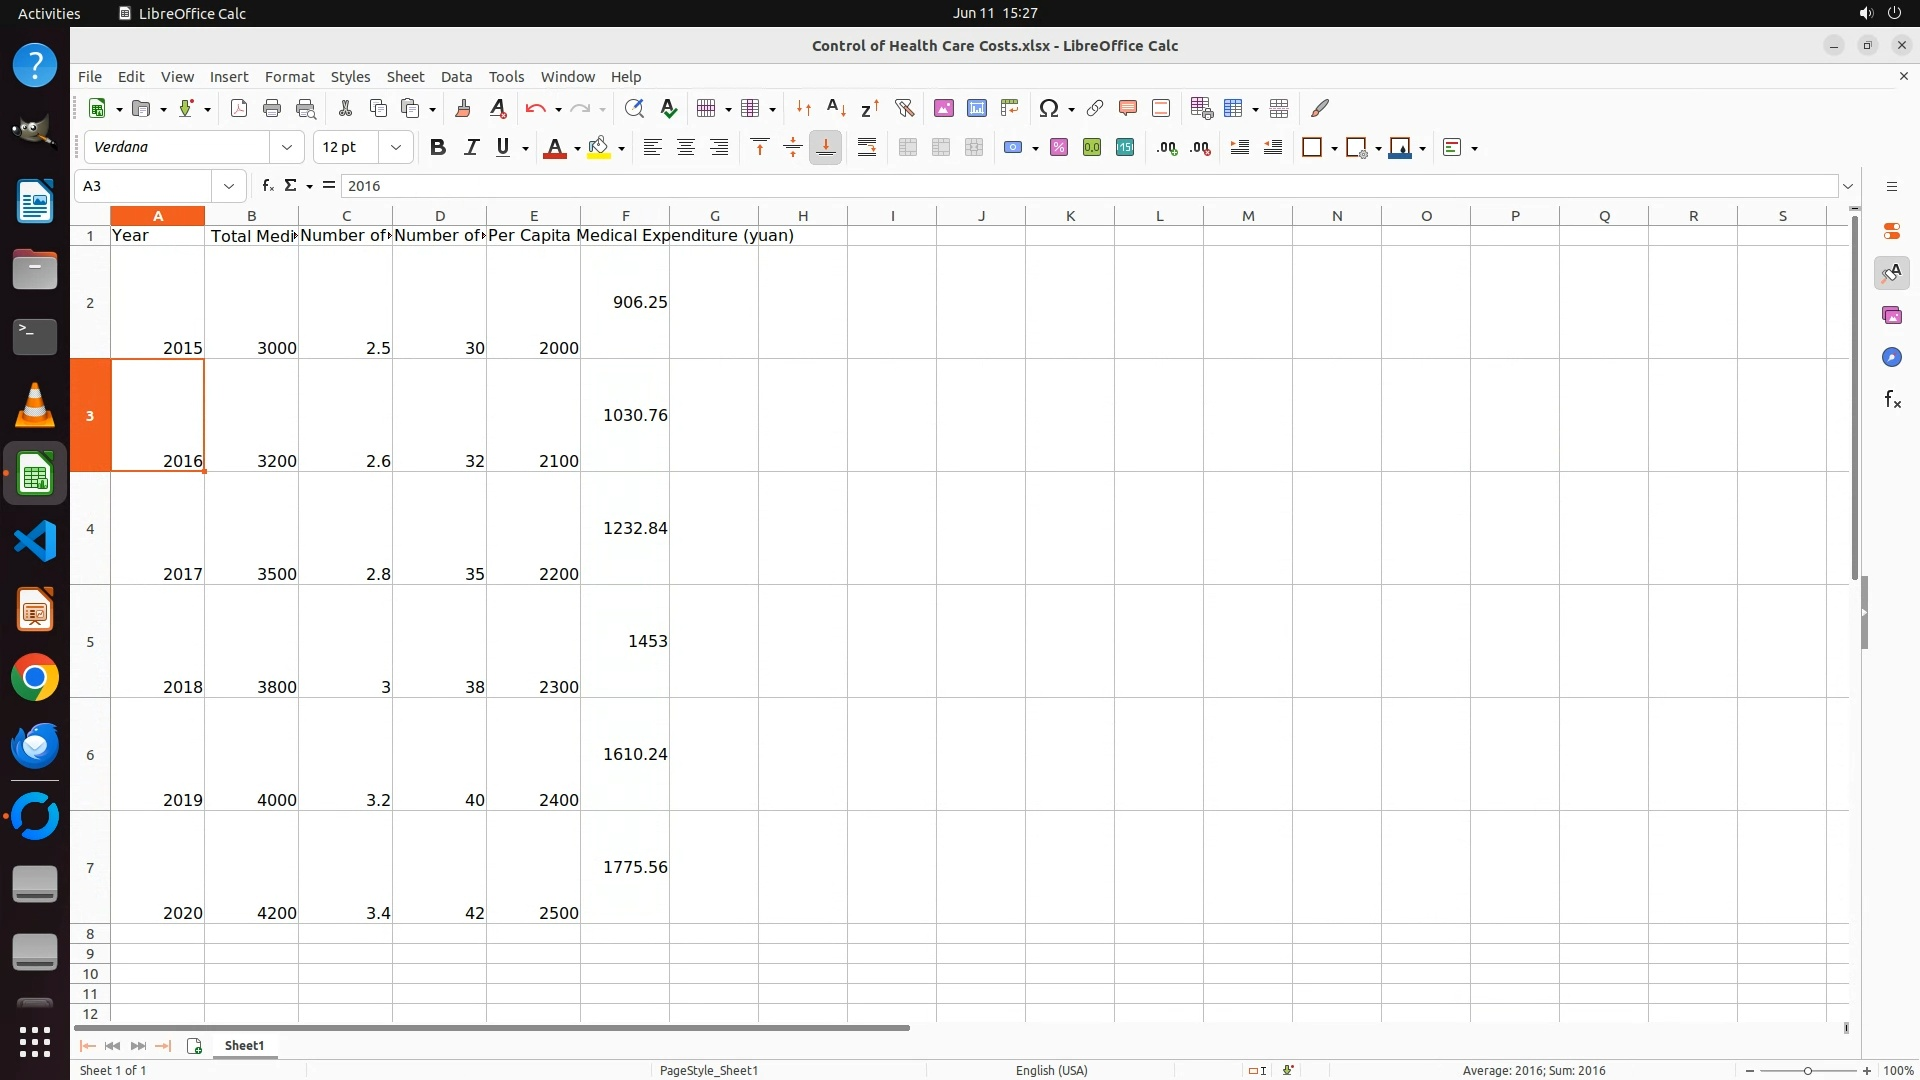Open the Function Wizard beside formula bar
This screenshot has width=1920, height=1080.
click(267, 186)
